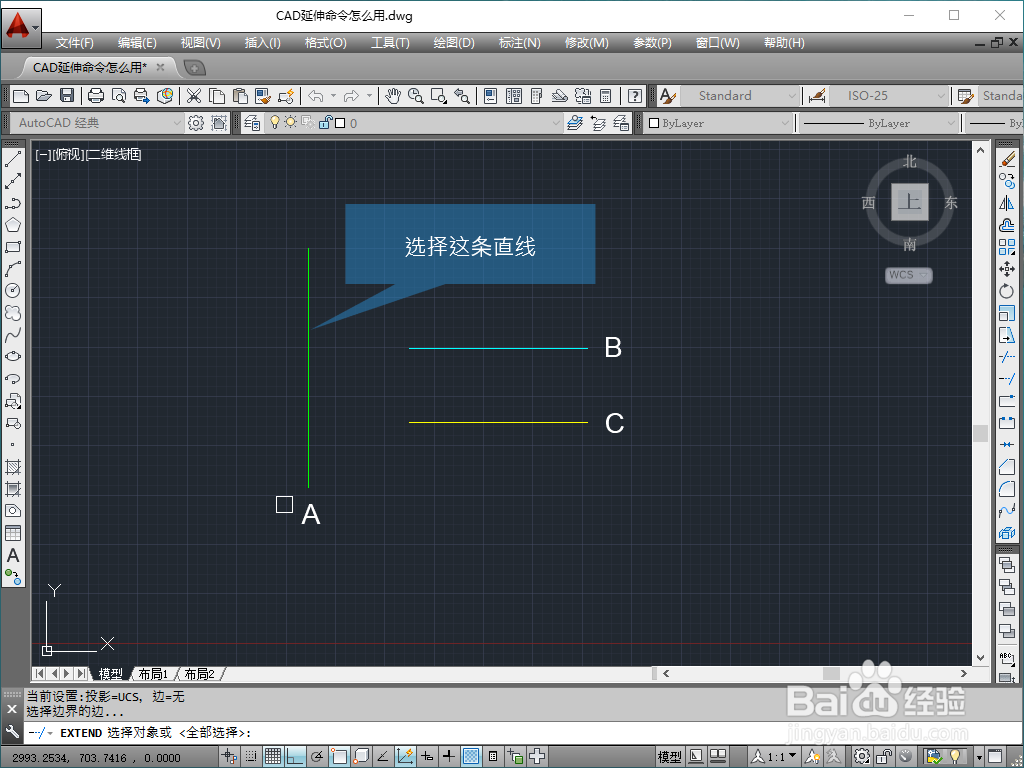Select the Polygon drawing tool
This screenshot has width=1024, height=768.
click(13, 224)
